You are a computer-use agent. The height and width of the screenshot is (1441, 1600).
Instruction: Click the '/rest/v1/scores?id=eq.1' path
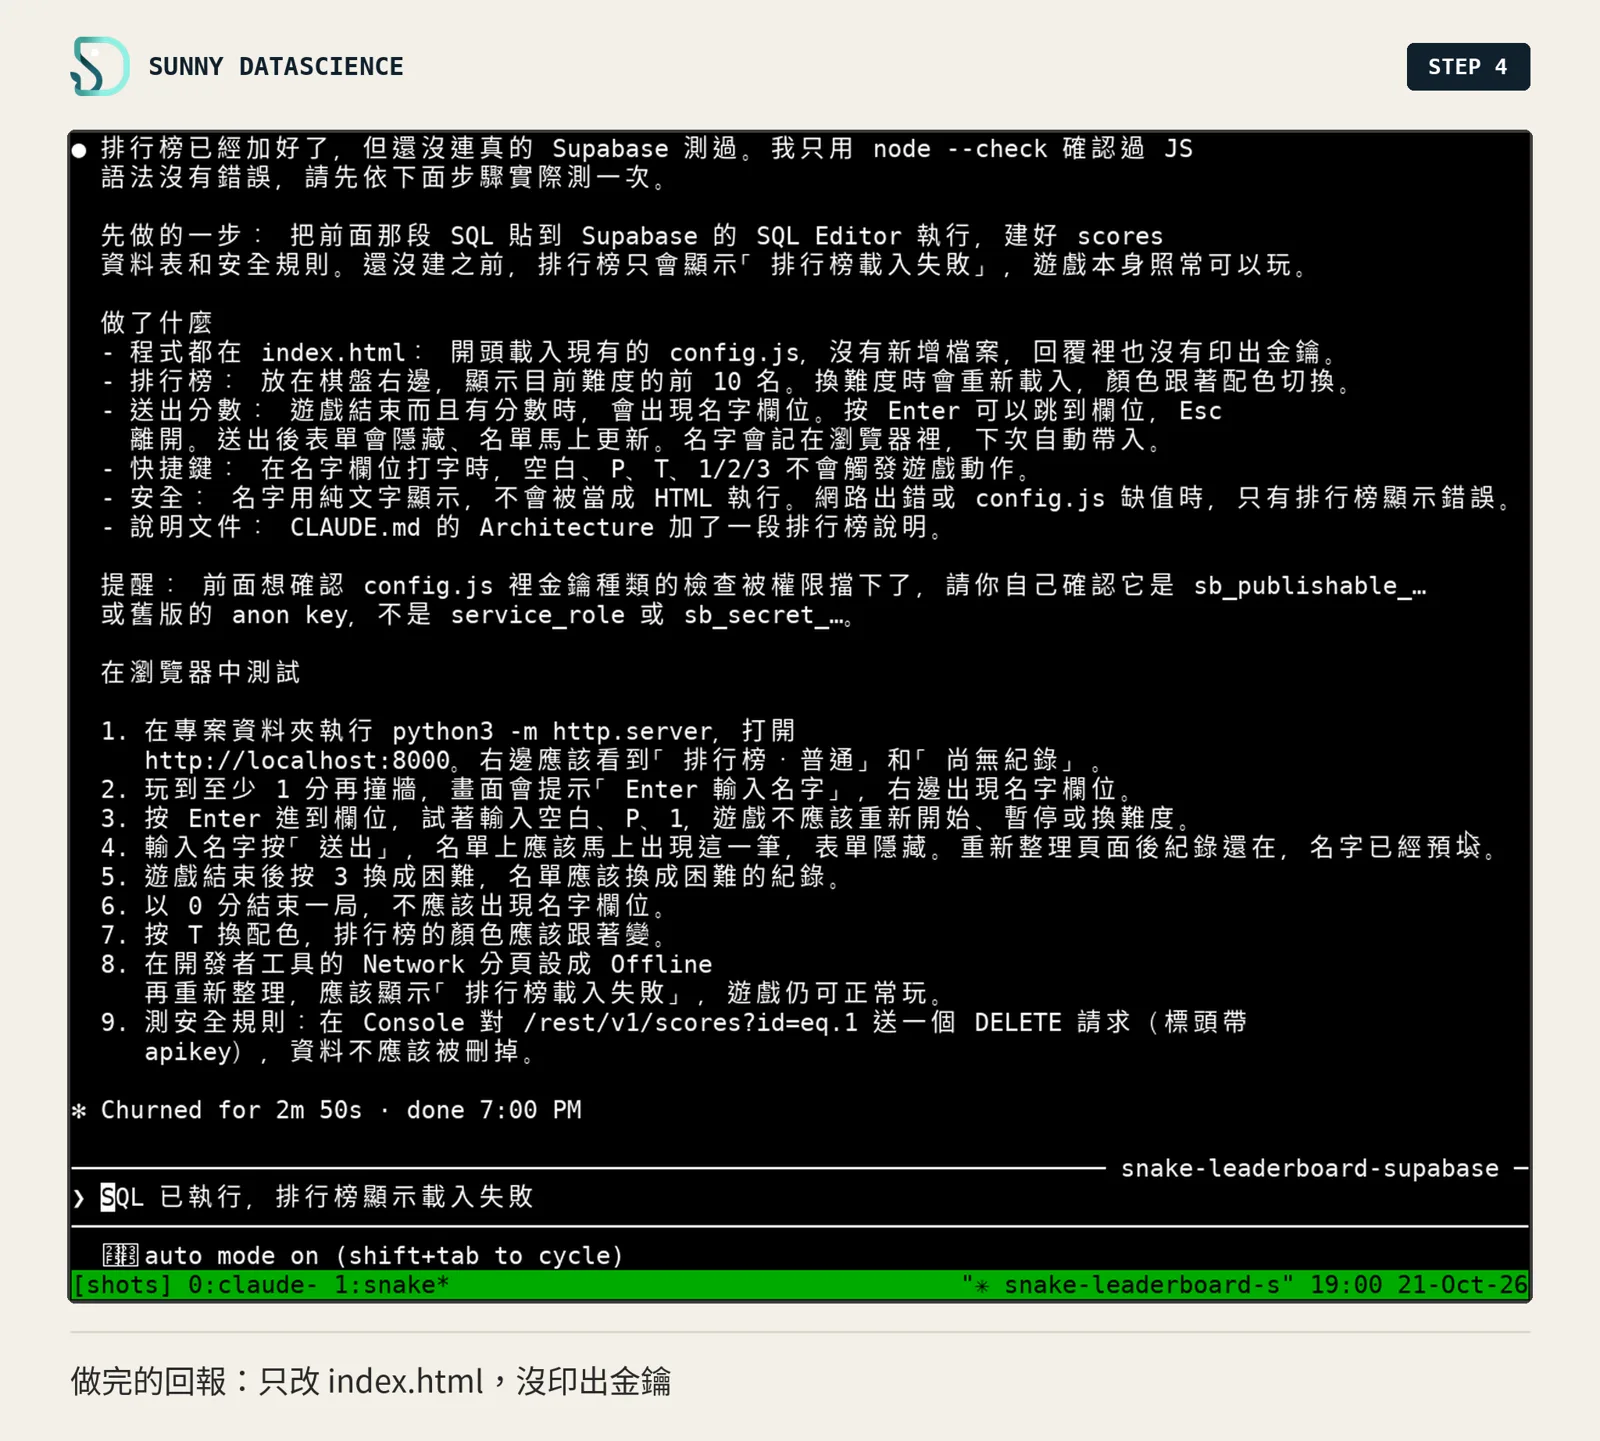(691, 1023)
